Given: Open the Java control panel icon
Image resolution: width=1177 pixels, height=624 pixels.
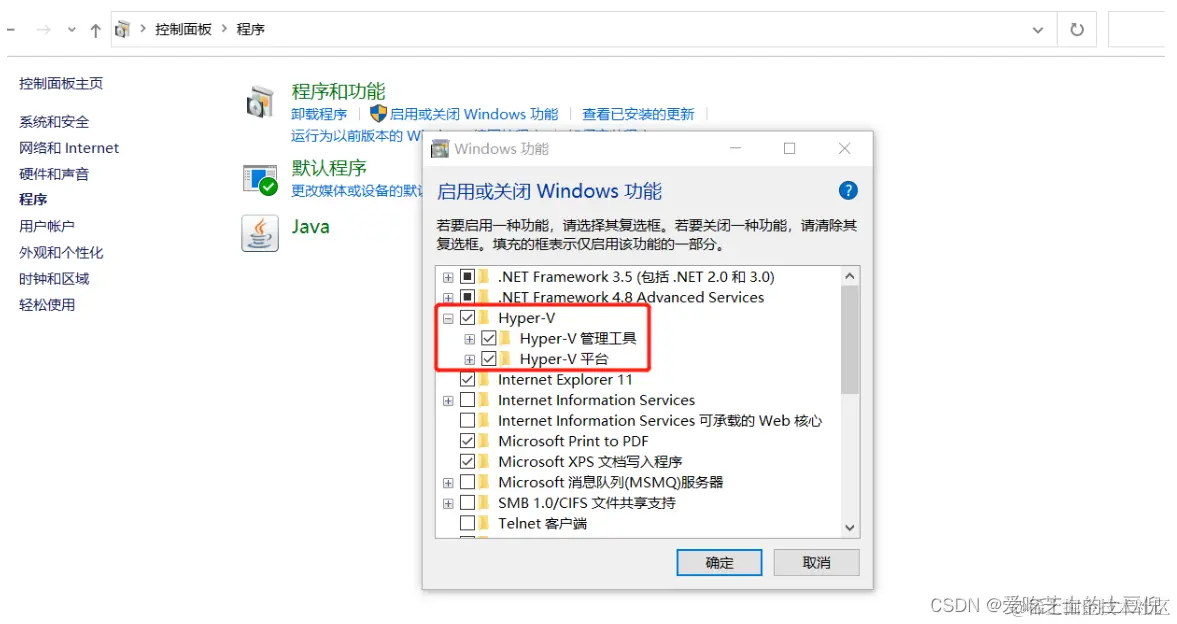Looking at the screenshot, I should [260, 233].
